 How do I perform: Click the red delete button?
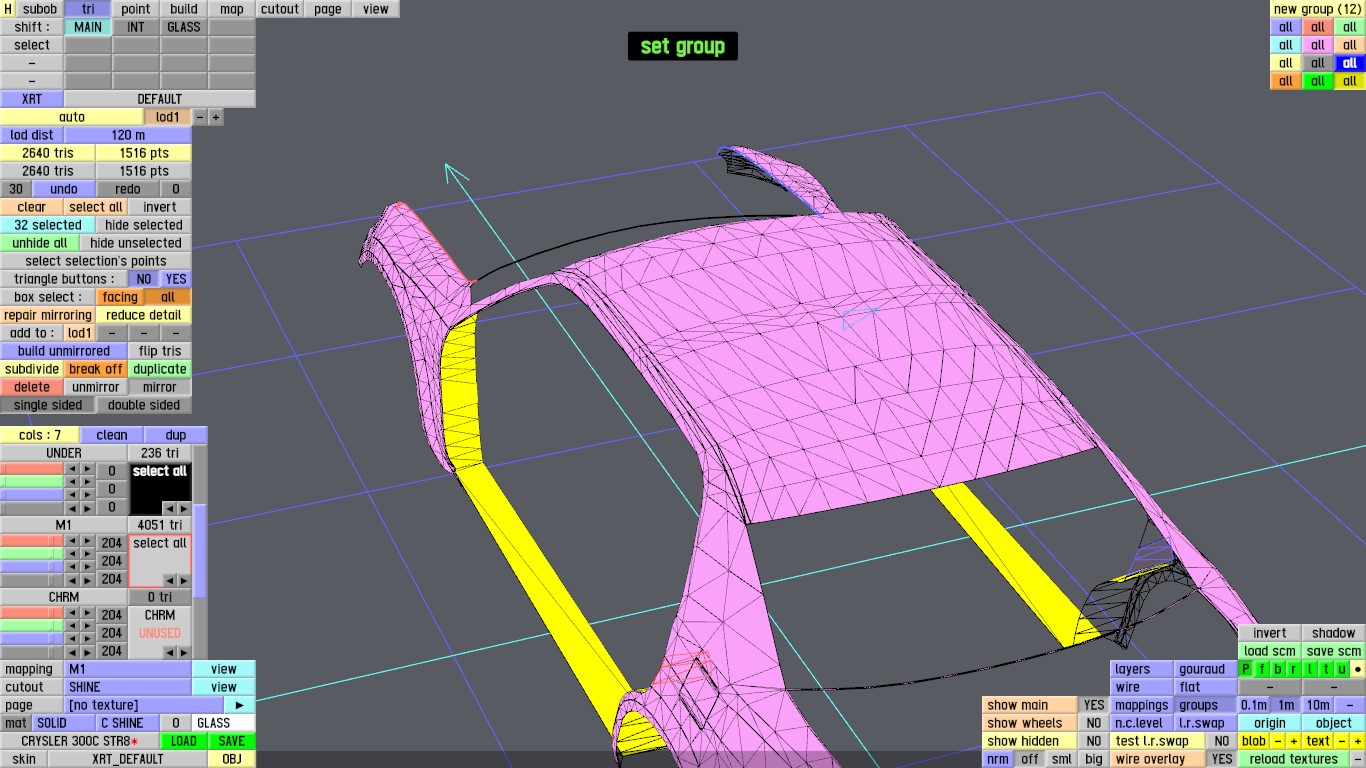(x=32, y=387)
